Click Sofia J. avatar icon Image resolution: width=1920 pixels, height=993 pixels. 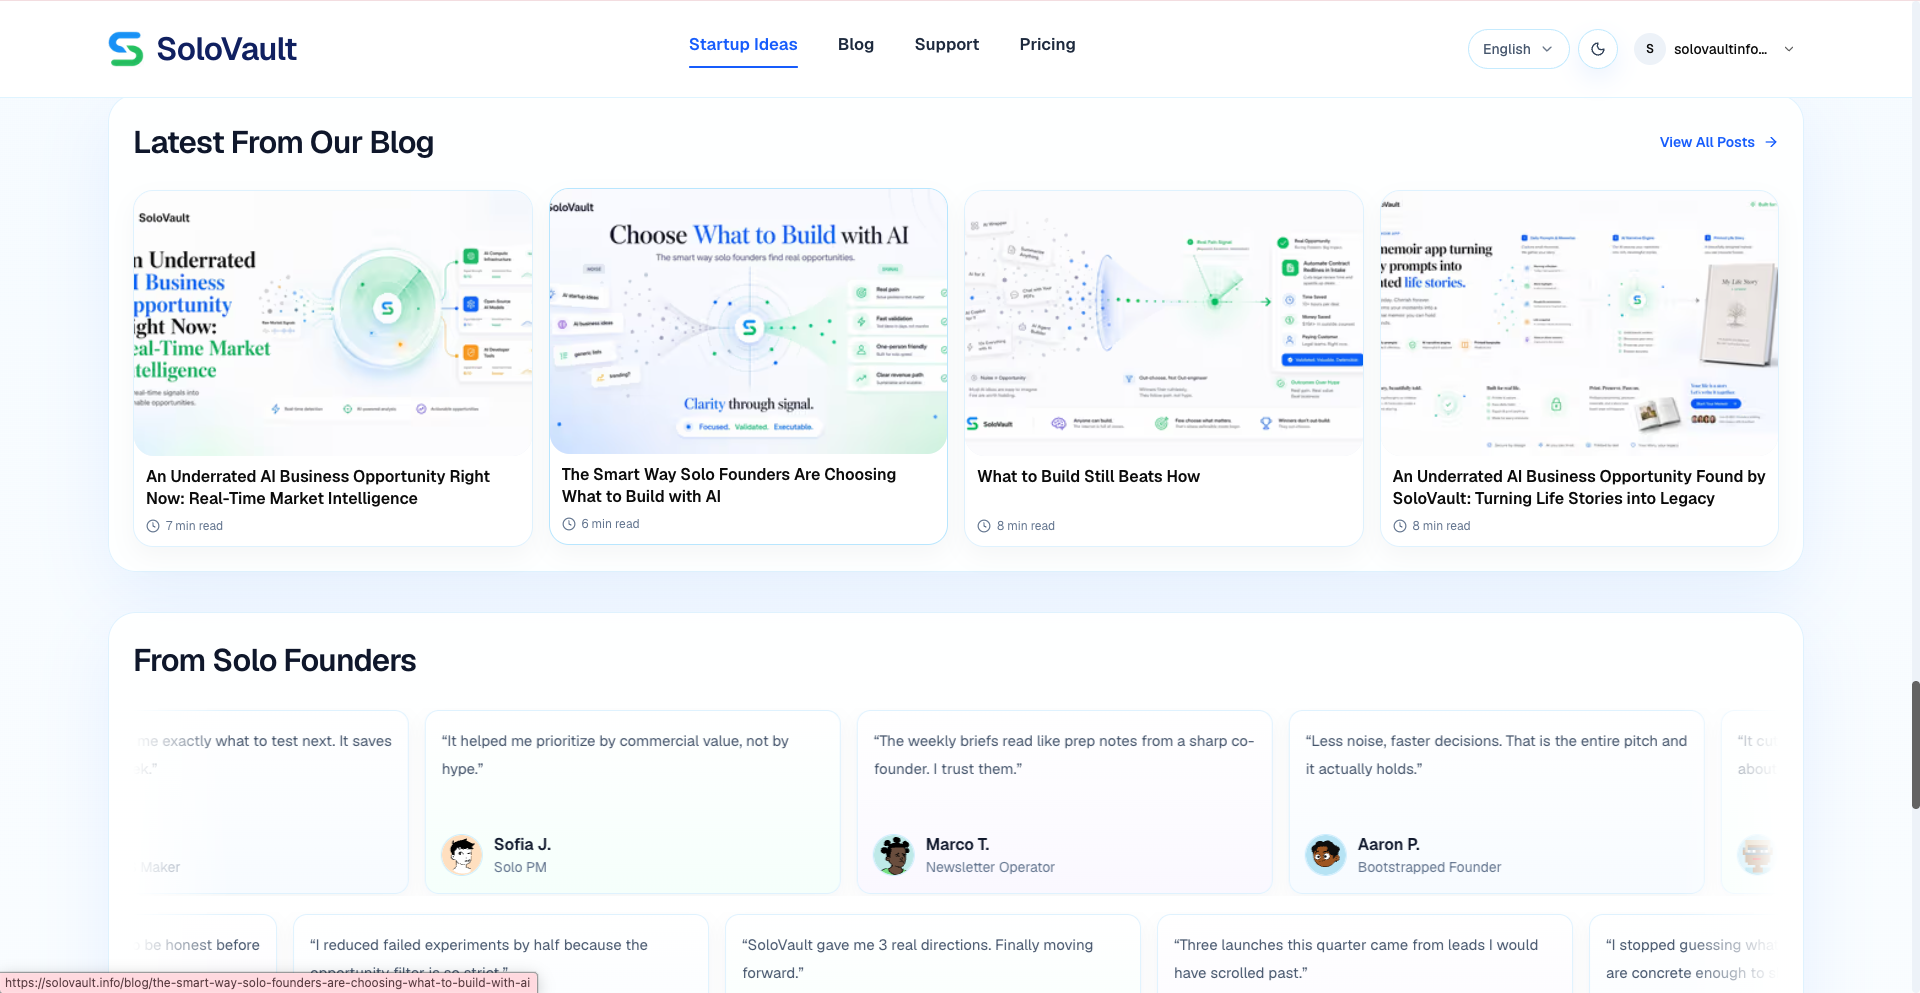coord(462,855)
